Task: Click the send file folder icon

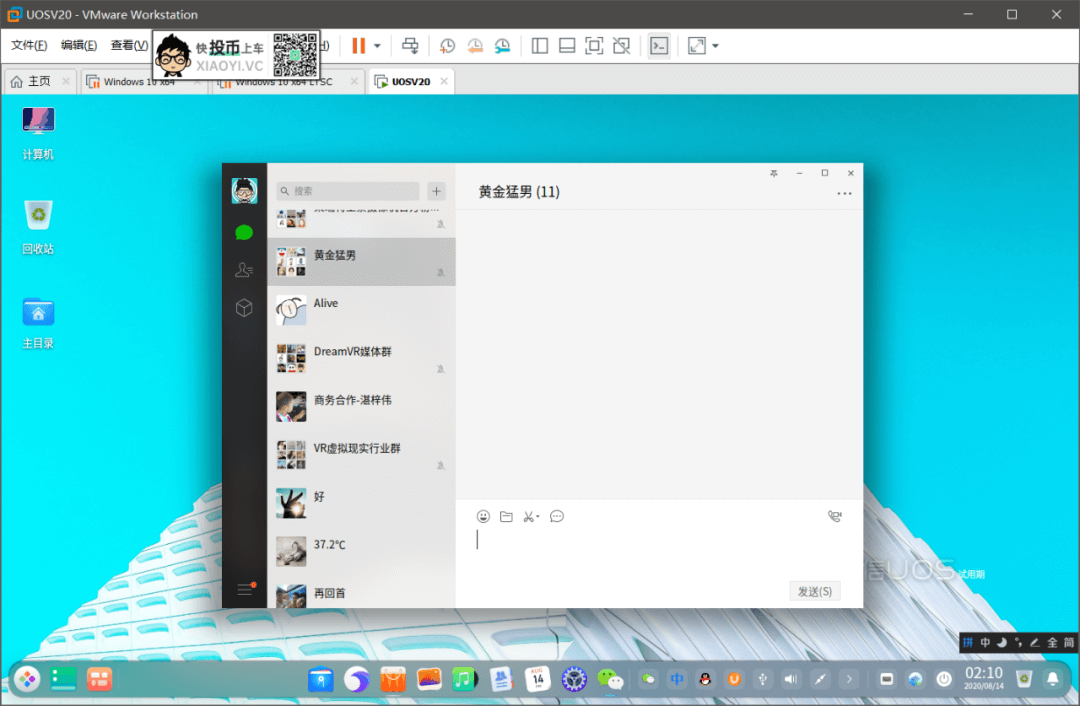Action: 506,517
